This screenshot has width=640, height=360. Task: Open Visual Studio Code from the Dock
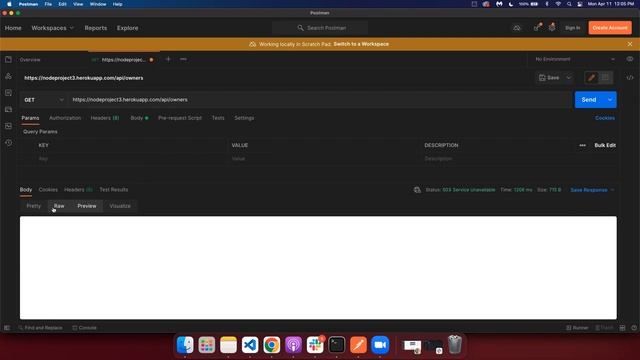[250, 345]
